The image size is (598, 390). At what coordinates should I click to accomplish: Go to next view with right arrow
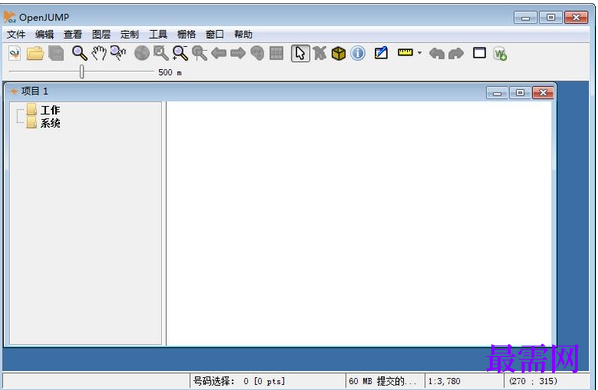(x=238, y=53)
